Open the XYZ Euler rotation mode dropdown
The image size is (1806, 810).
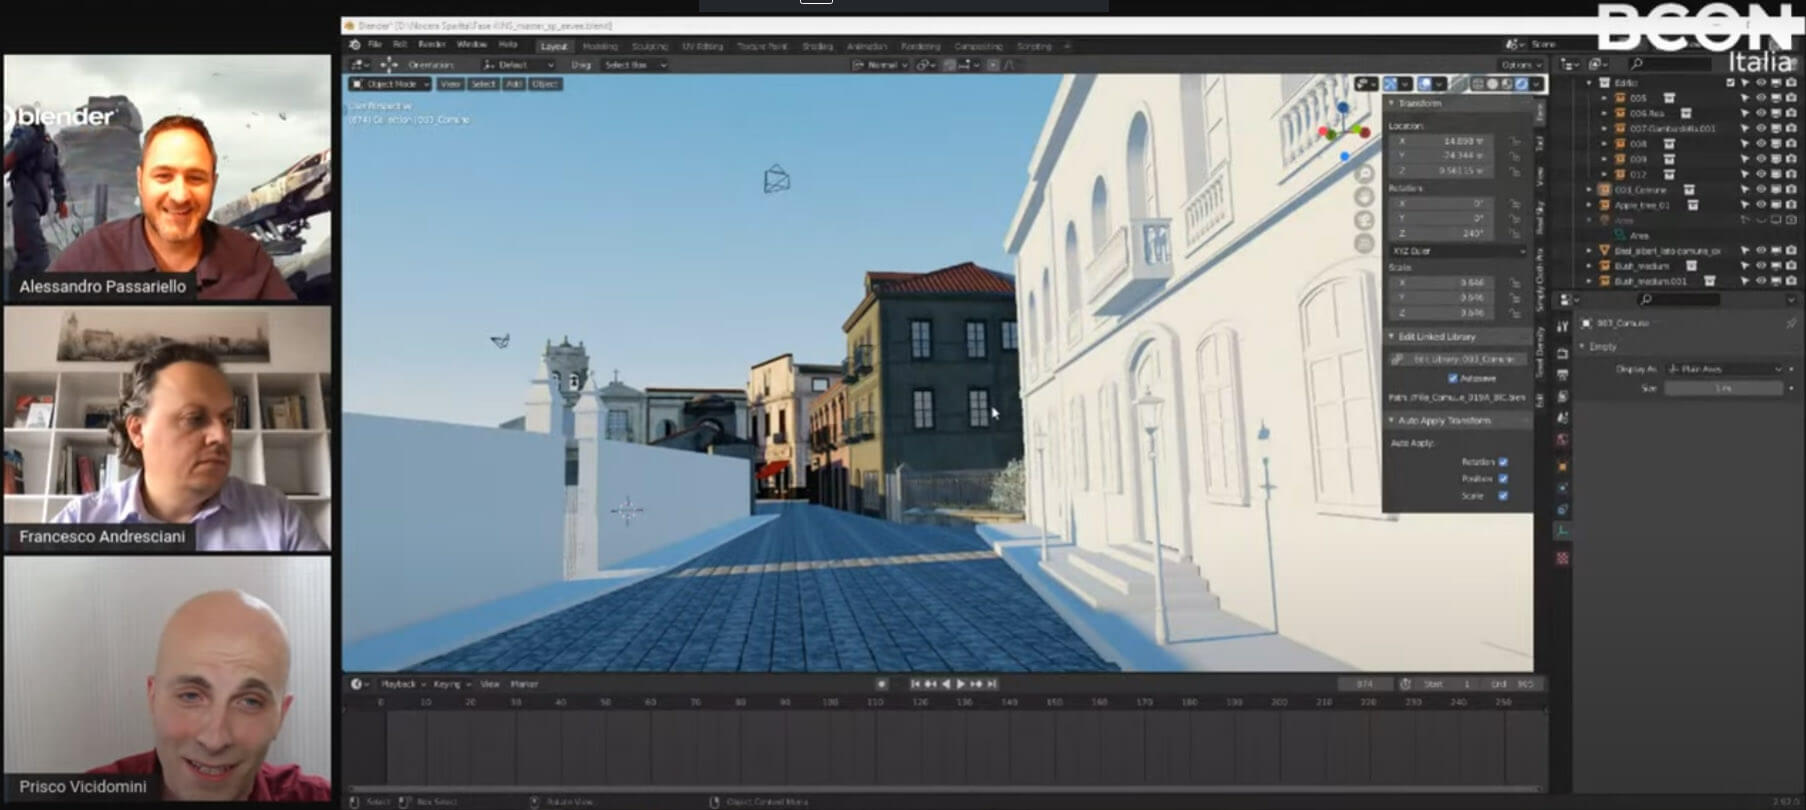tap(1459, 251)
